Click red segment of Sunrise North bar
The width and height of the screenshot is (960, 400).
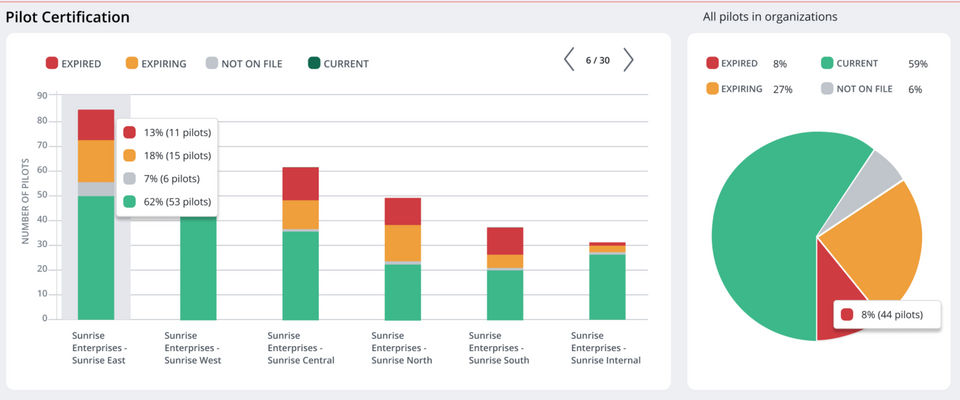[403, 211]
